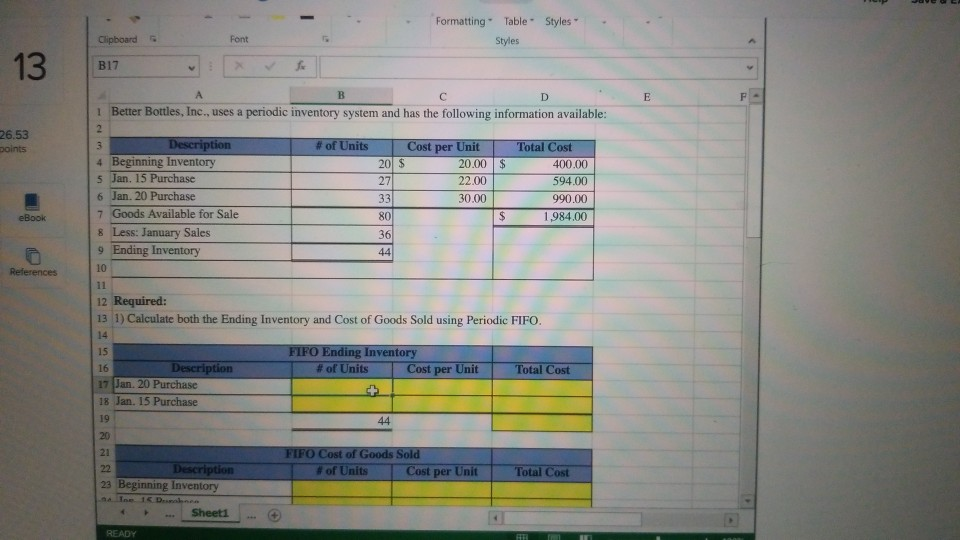Click the 'FIFO Cost of Goods Sold' header
Screen dimensions: 960x540
[x=353, y=454]
